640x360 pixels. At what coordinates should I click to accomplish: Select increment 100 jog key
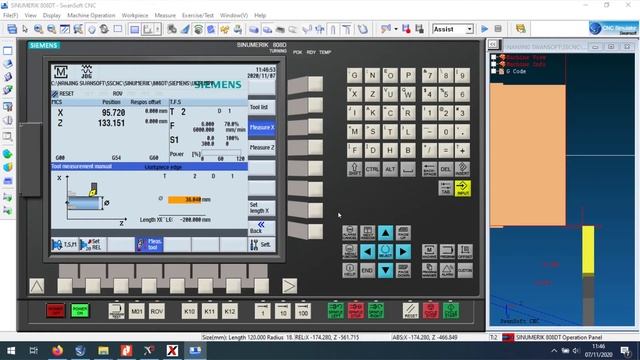click(x=302, y=311)
